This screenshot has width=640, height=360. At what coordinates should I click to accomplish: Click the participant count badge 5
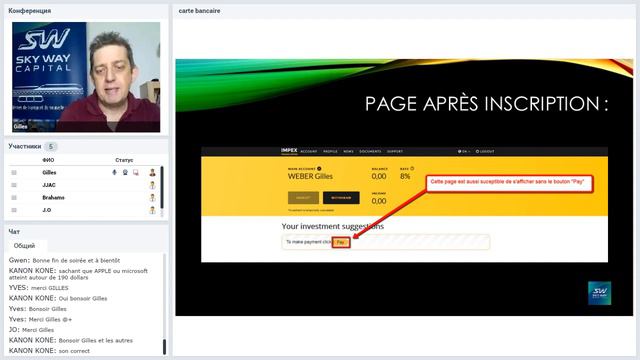click(x=51, y=147)
